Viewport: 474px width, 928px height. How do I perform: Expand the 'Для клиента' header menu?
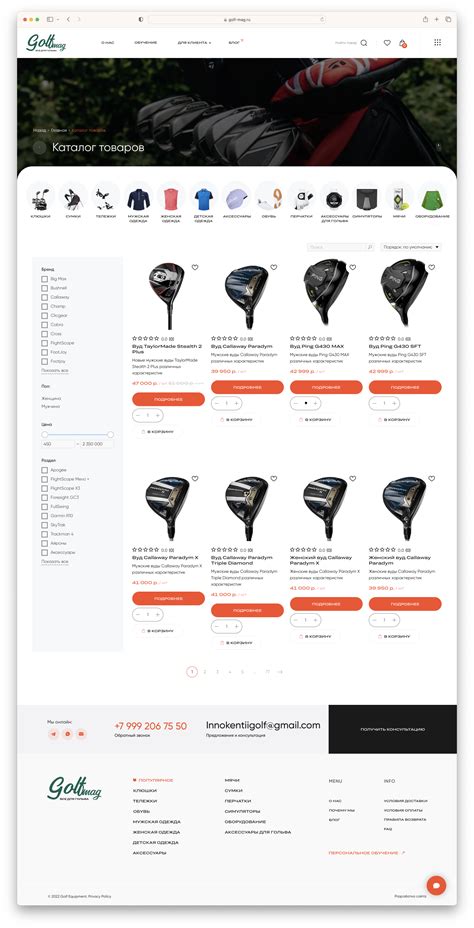pos(194,43)
